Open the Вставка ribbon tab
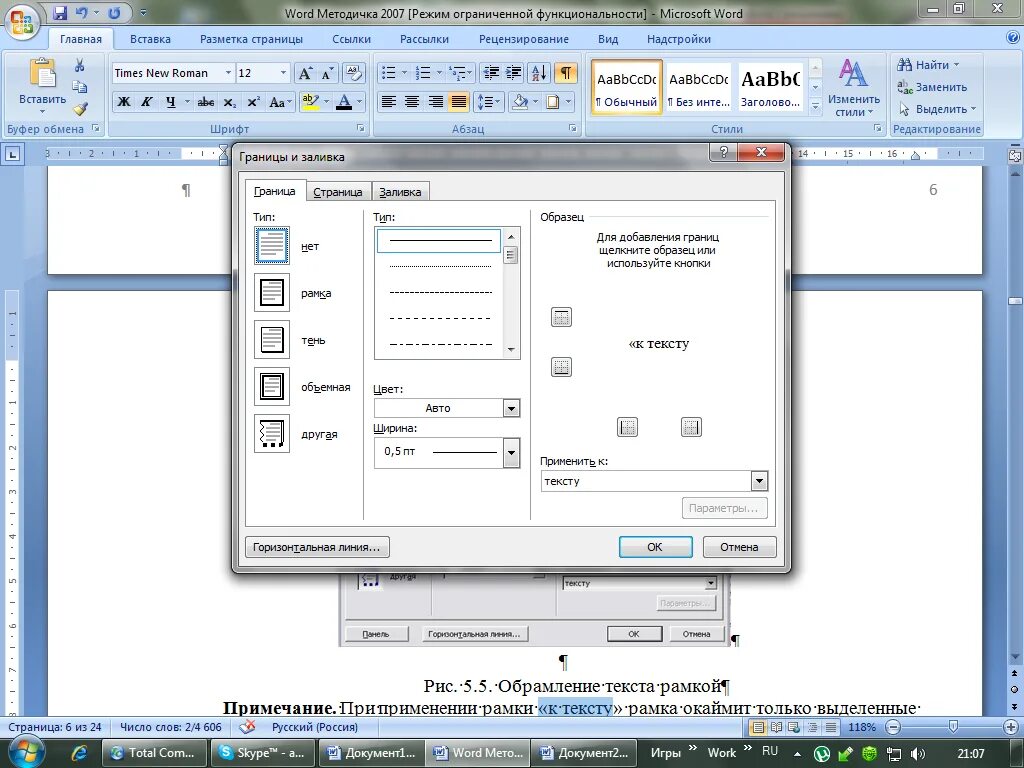Screen dimensions: 1024x768 [150, 39]
